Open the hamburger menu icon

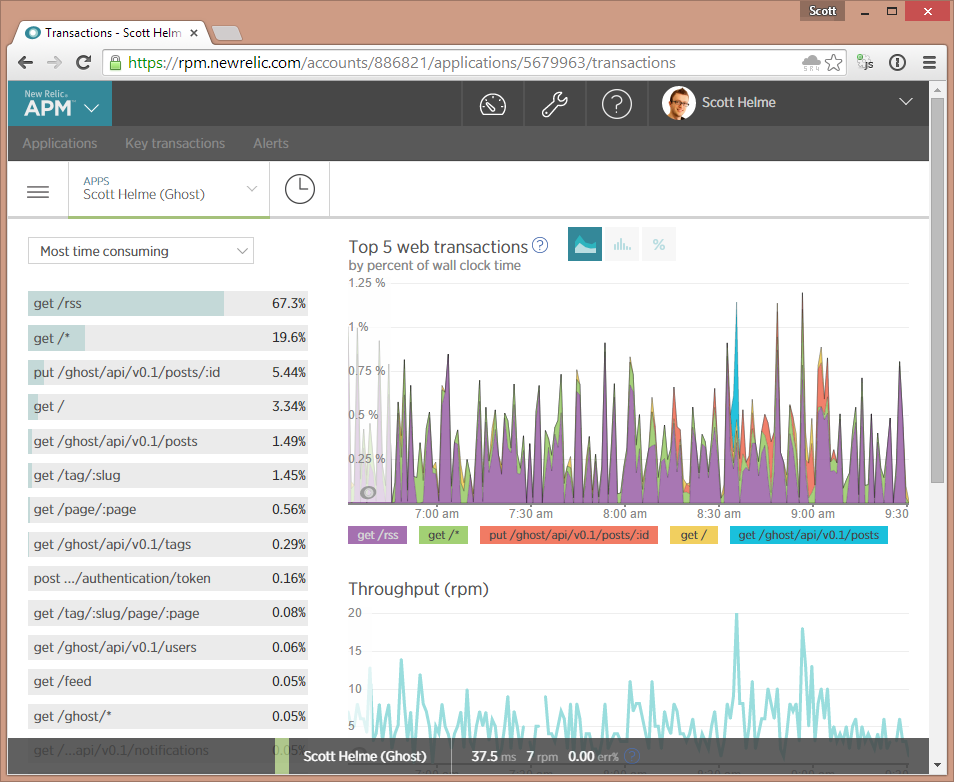(x=38, y=191)
